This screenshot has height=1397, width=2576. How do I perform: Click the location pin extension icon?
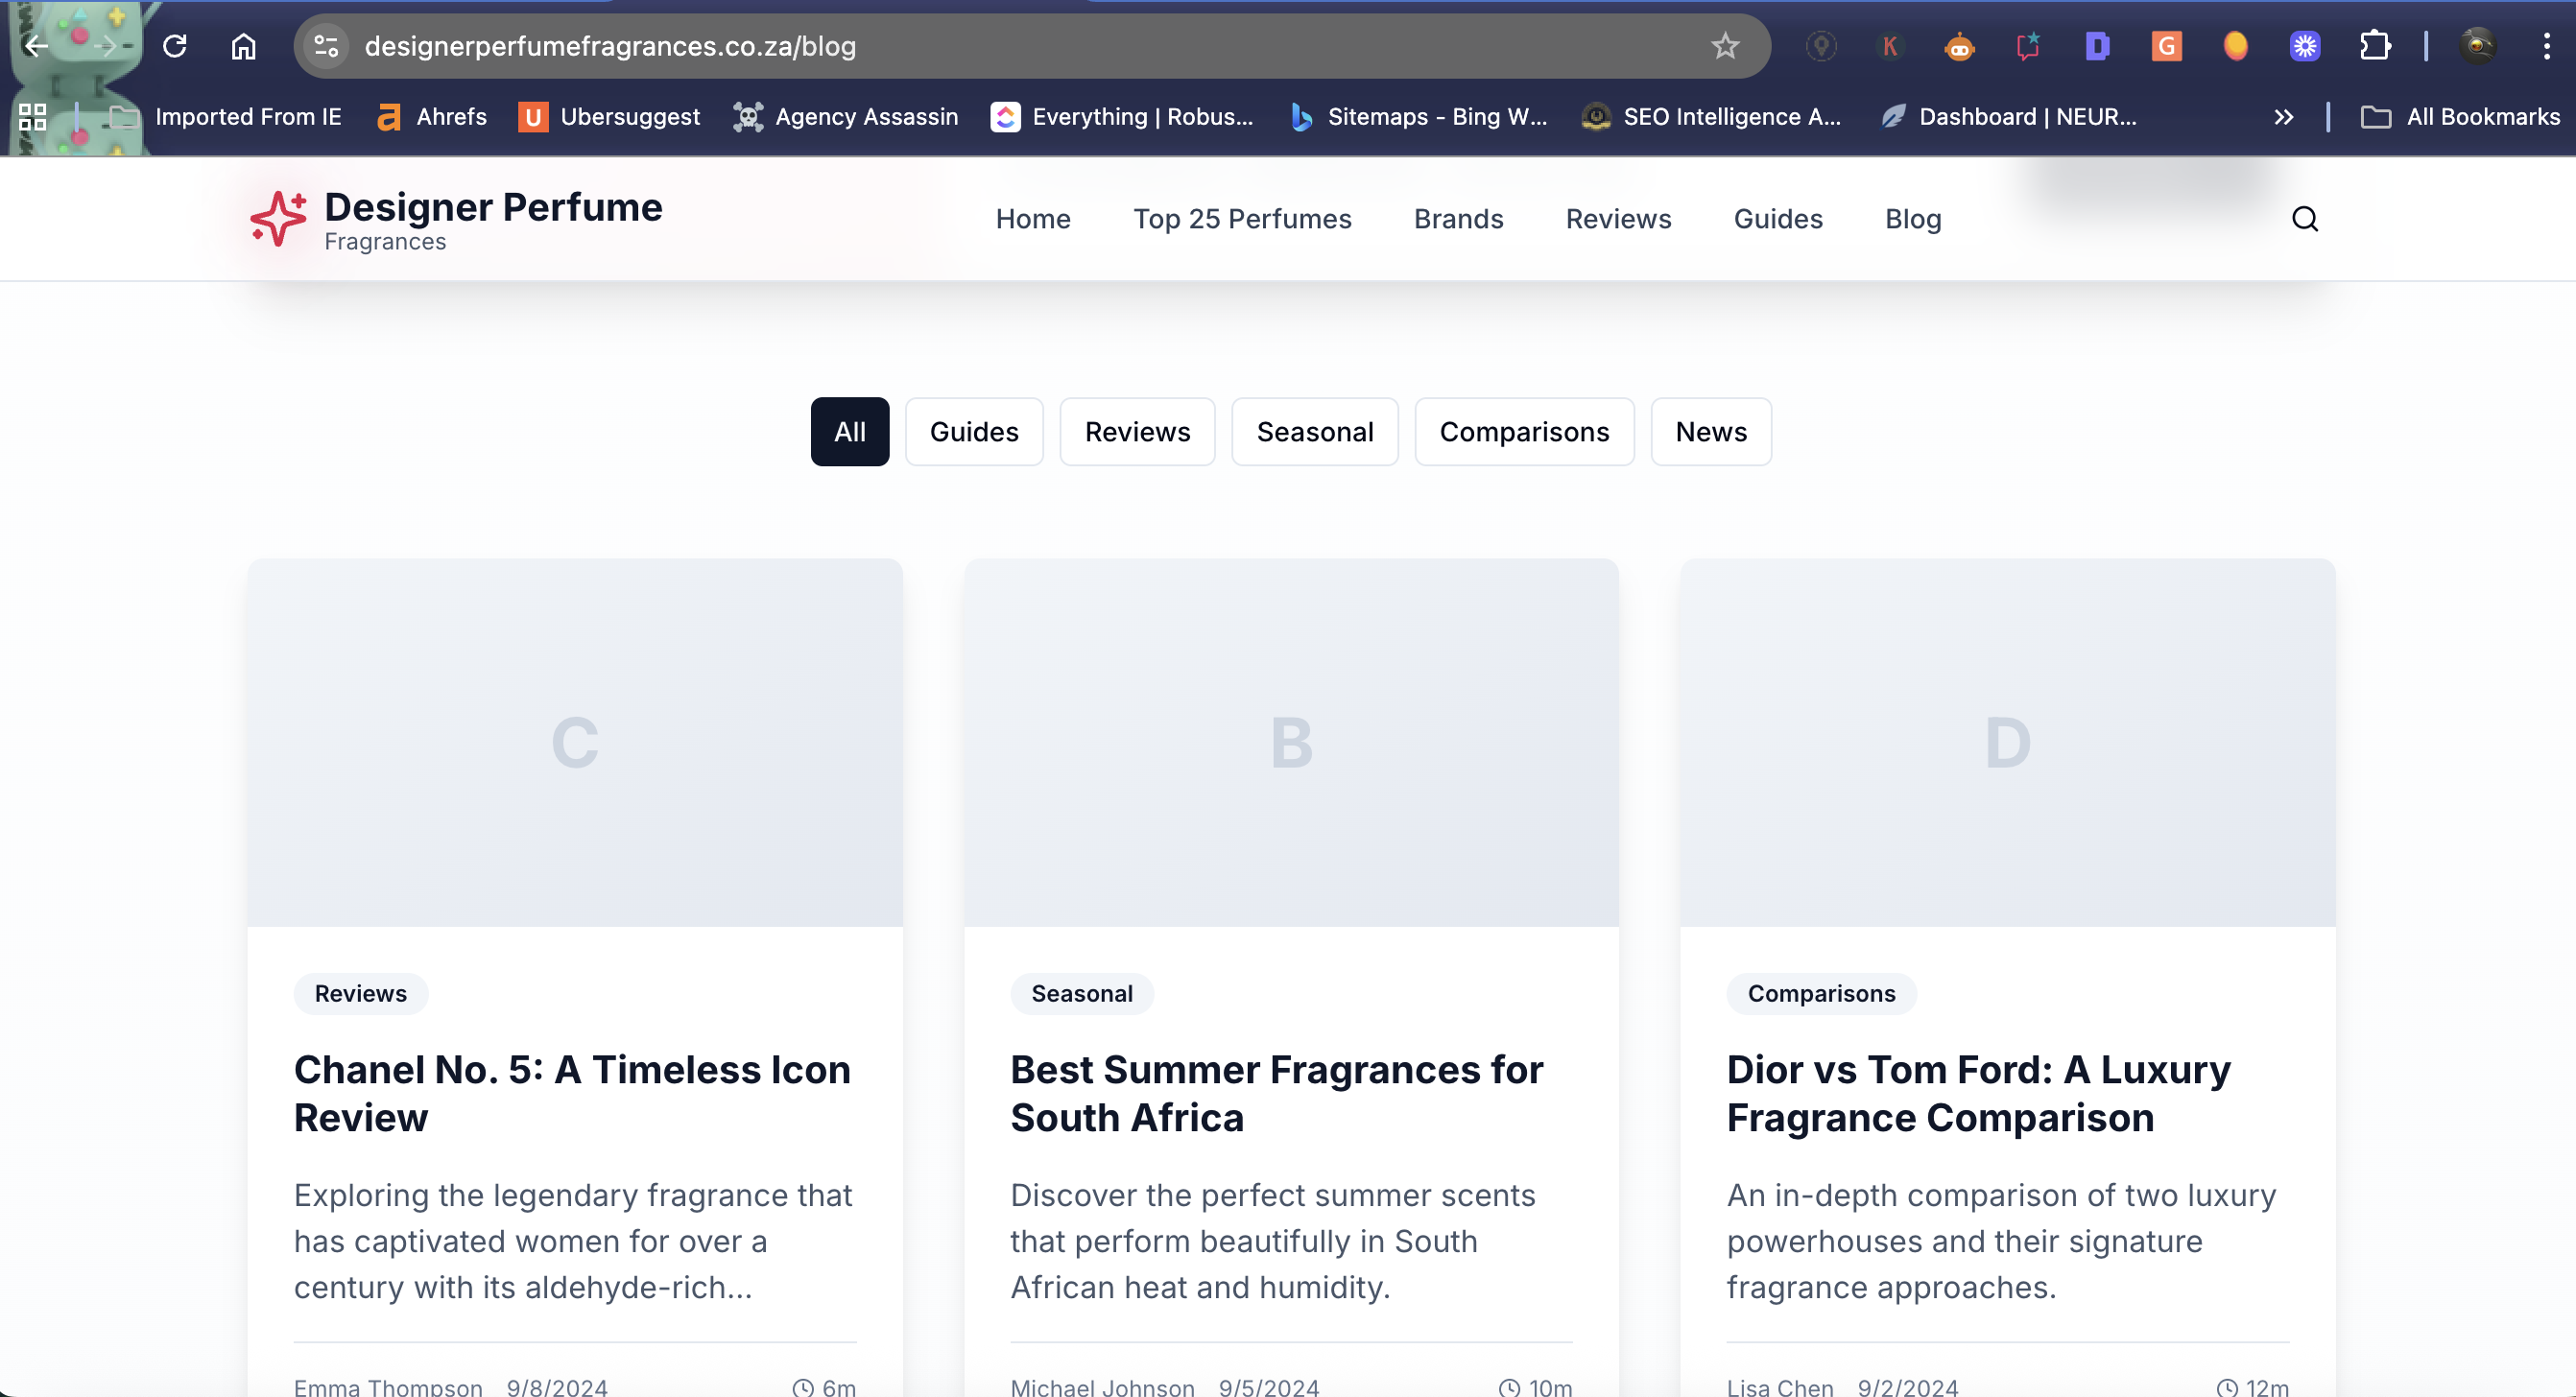click(x=1821, y=46)
